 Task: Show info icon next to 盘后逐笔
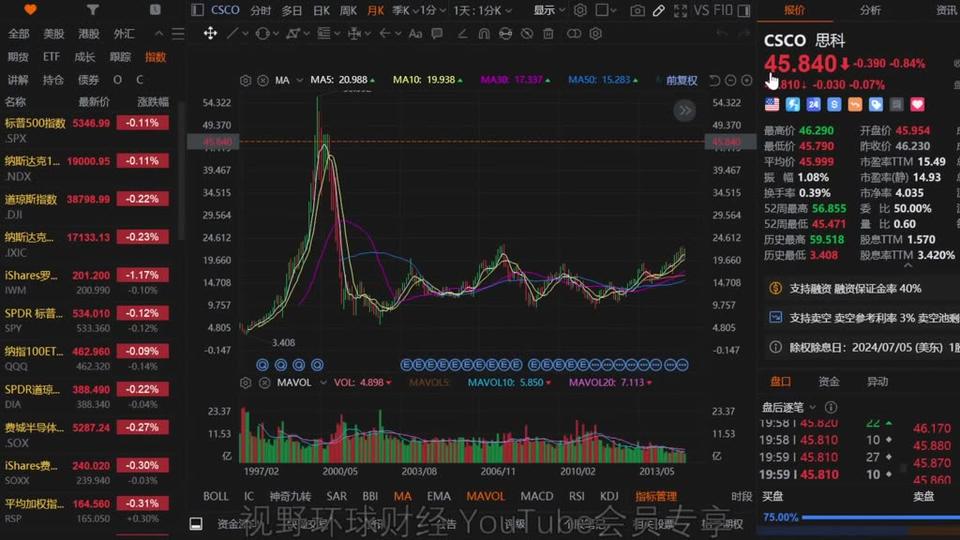831,407
